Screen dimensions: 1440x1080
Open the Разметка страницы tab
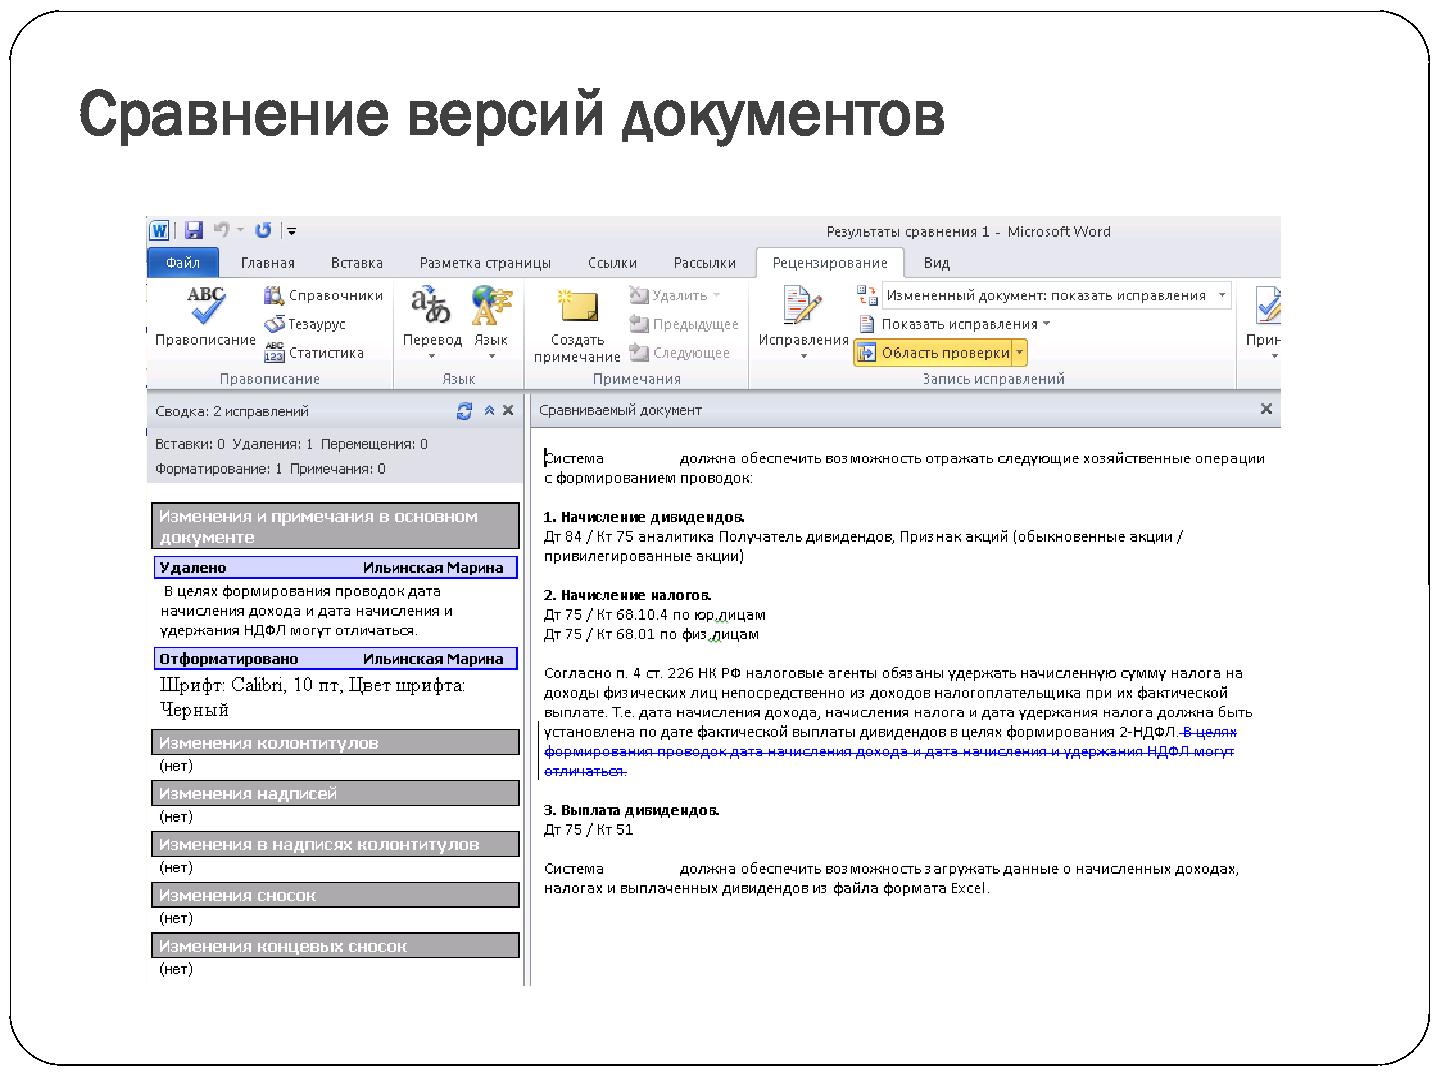(x=485, y=263)
